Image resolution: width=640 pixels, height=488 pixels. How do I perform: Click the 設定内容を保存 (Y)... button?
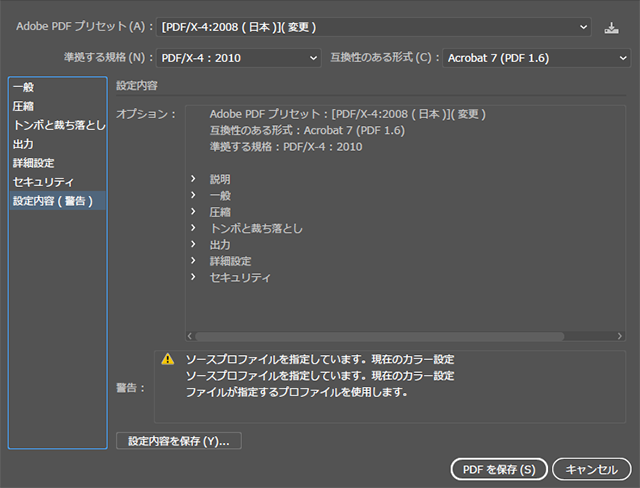click(179, 441)
